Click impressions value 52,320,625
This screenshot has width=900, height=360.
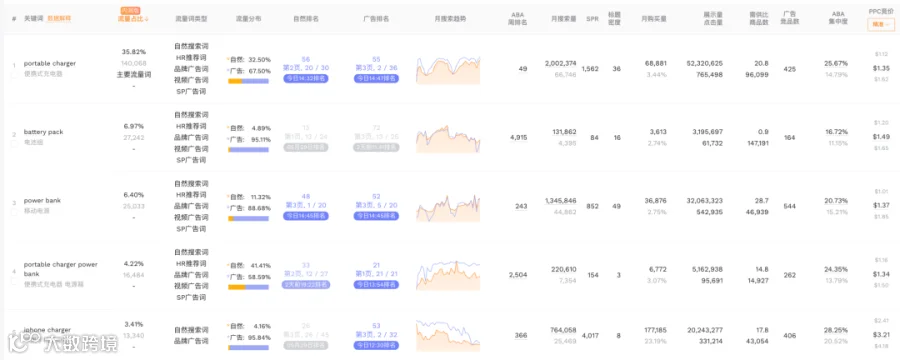(704, 63)
